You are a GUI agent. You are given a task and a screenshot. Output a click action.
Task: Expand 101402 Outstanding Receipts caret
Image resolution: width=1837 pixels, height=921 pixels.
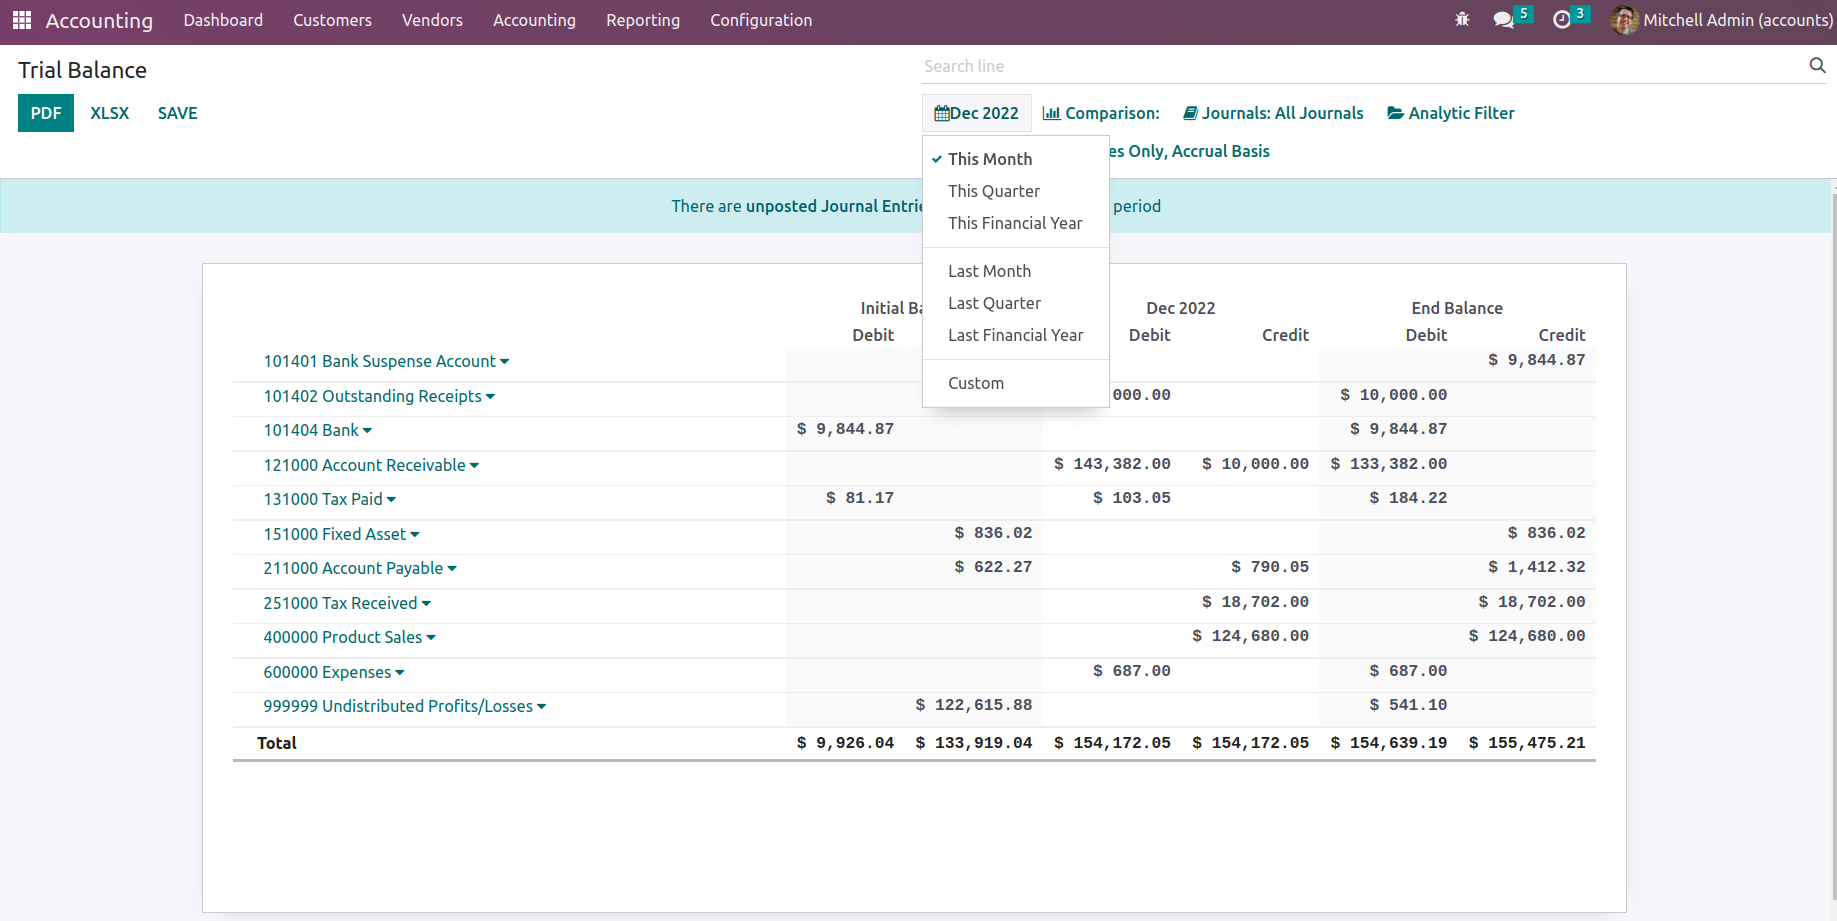490,397
